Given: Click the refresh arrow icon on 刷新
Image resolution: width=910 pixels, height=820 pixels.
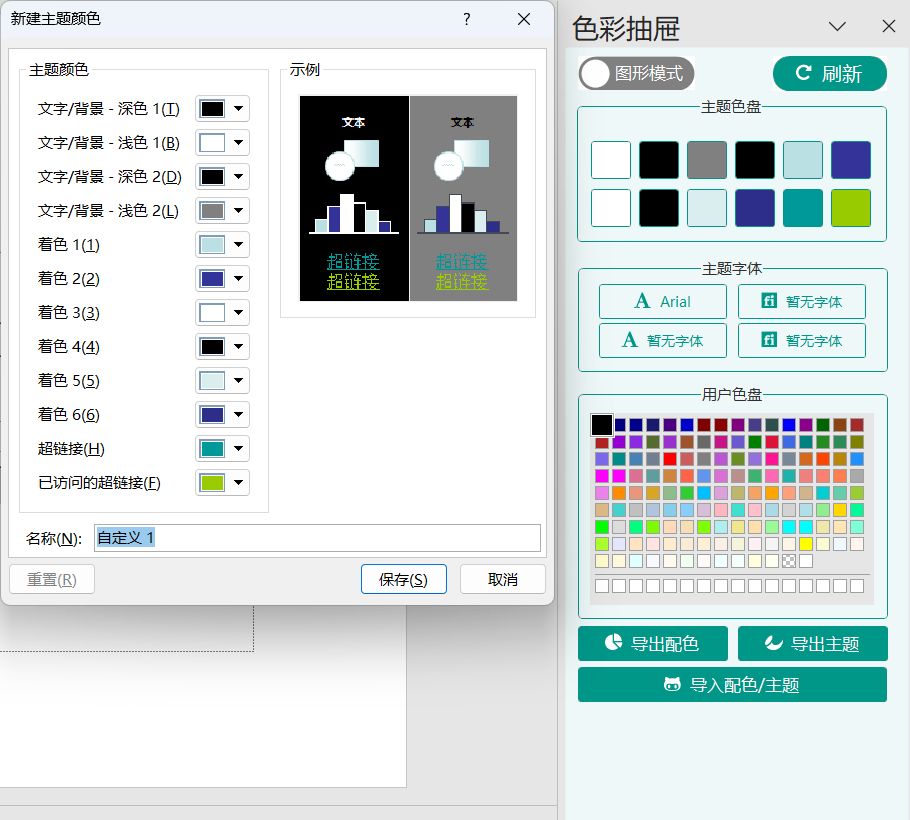Looking at the screenshot, I should pyautogui.click(x=803, y=73).
